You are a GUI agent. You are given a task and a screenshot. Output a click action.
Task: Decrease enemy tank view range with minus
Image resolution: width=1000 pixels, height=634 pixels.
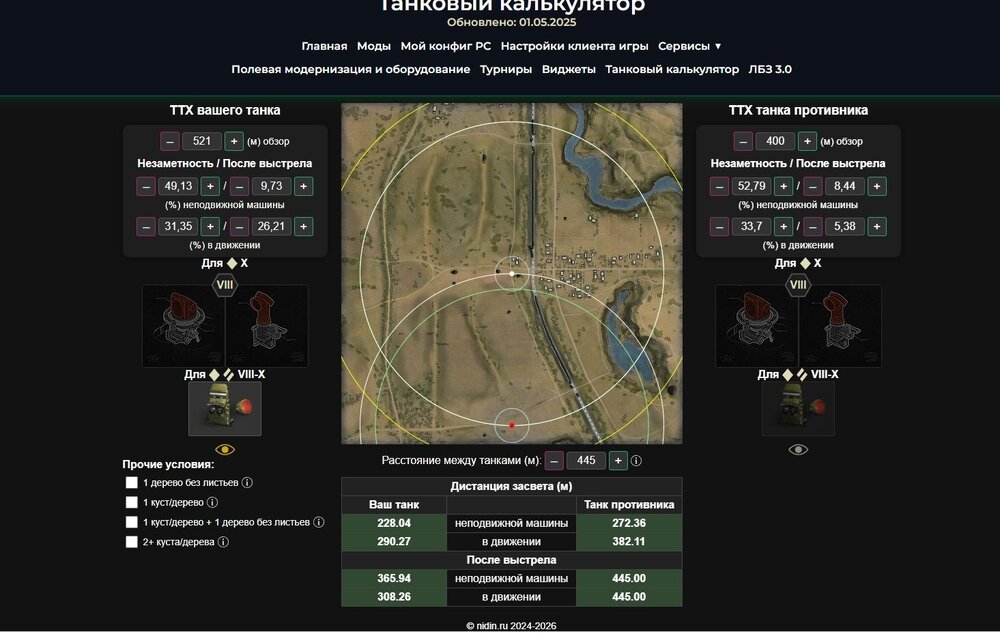pyautogui.click(x=743, y=141)
